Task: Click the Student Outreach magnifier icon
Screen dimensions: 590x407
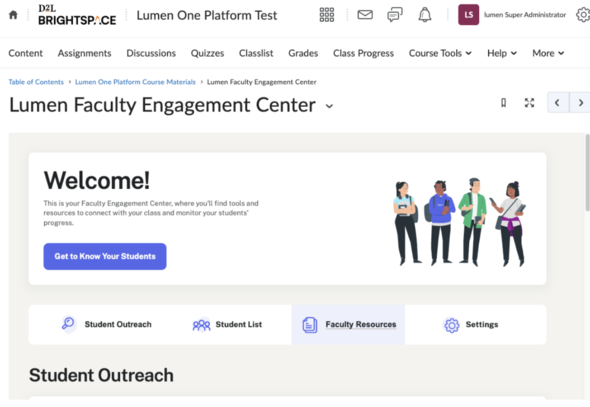Action: click(x=68, y=324)
